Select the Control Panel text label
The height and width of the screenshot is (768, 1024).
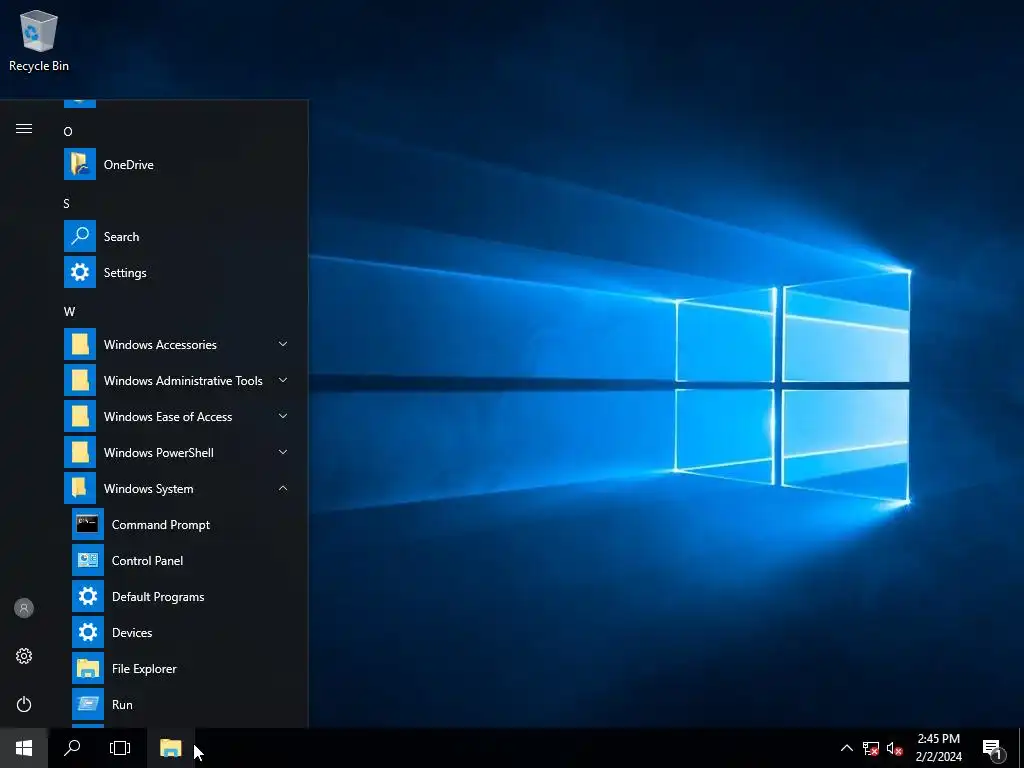click(147, 560)
